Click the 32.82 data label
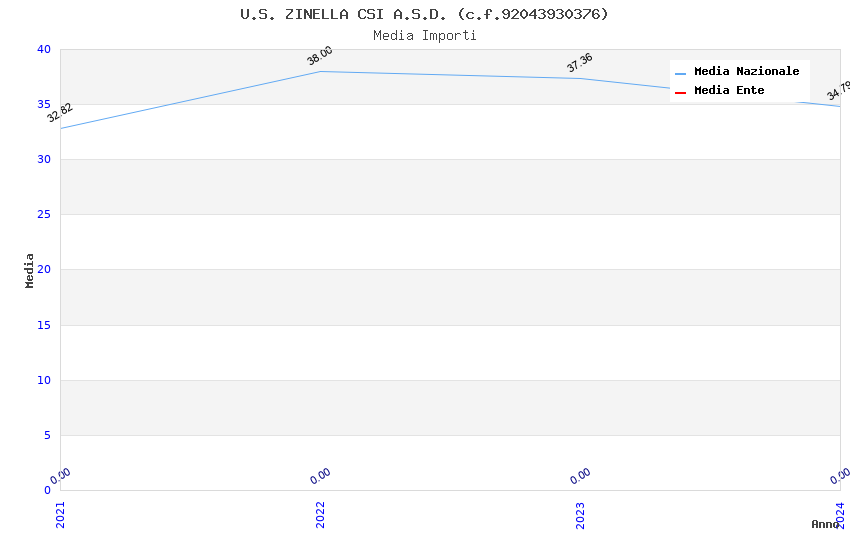 [60, 113]
